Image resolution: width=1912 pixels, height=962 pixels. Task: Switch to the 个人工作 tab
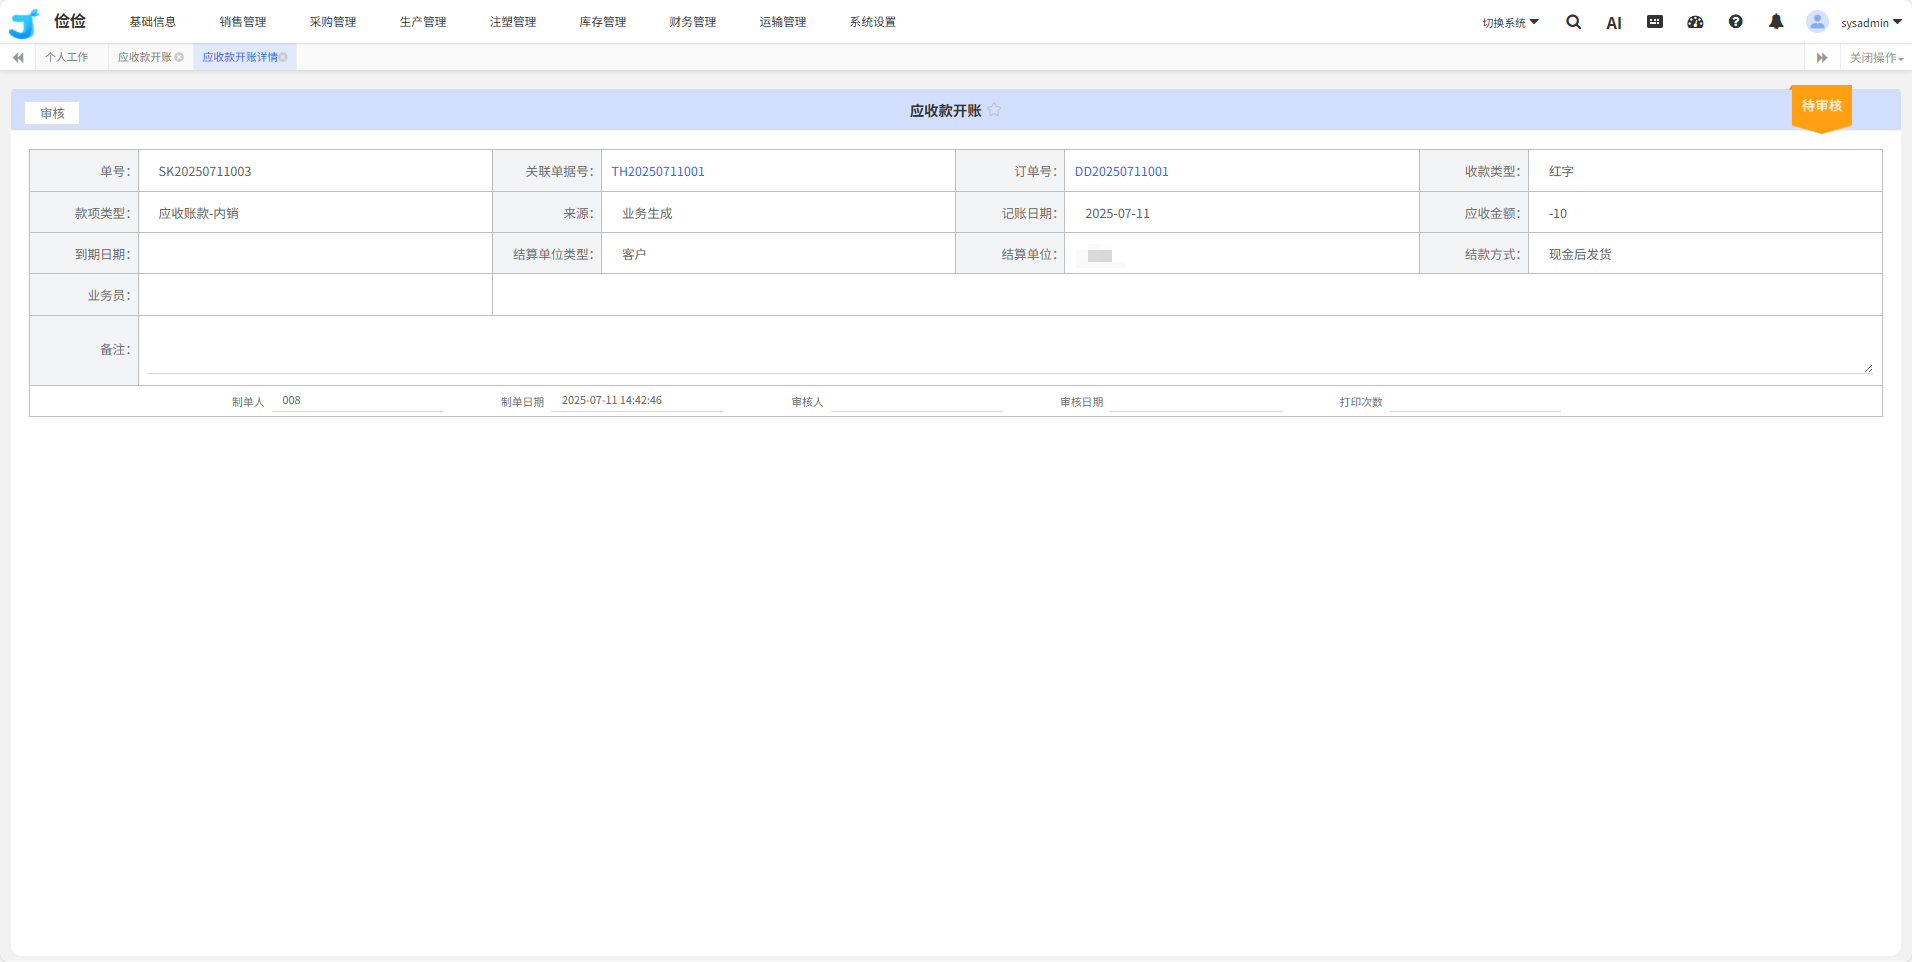click(67, 57)
